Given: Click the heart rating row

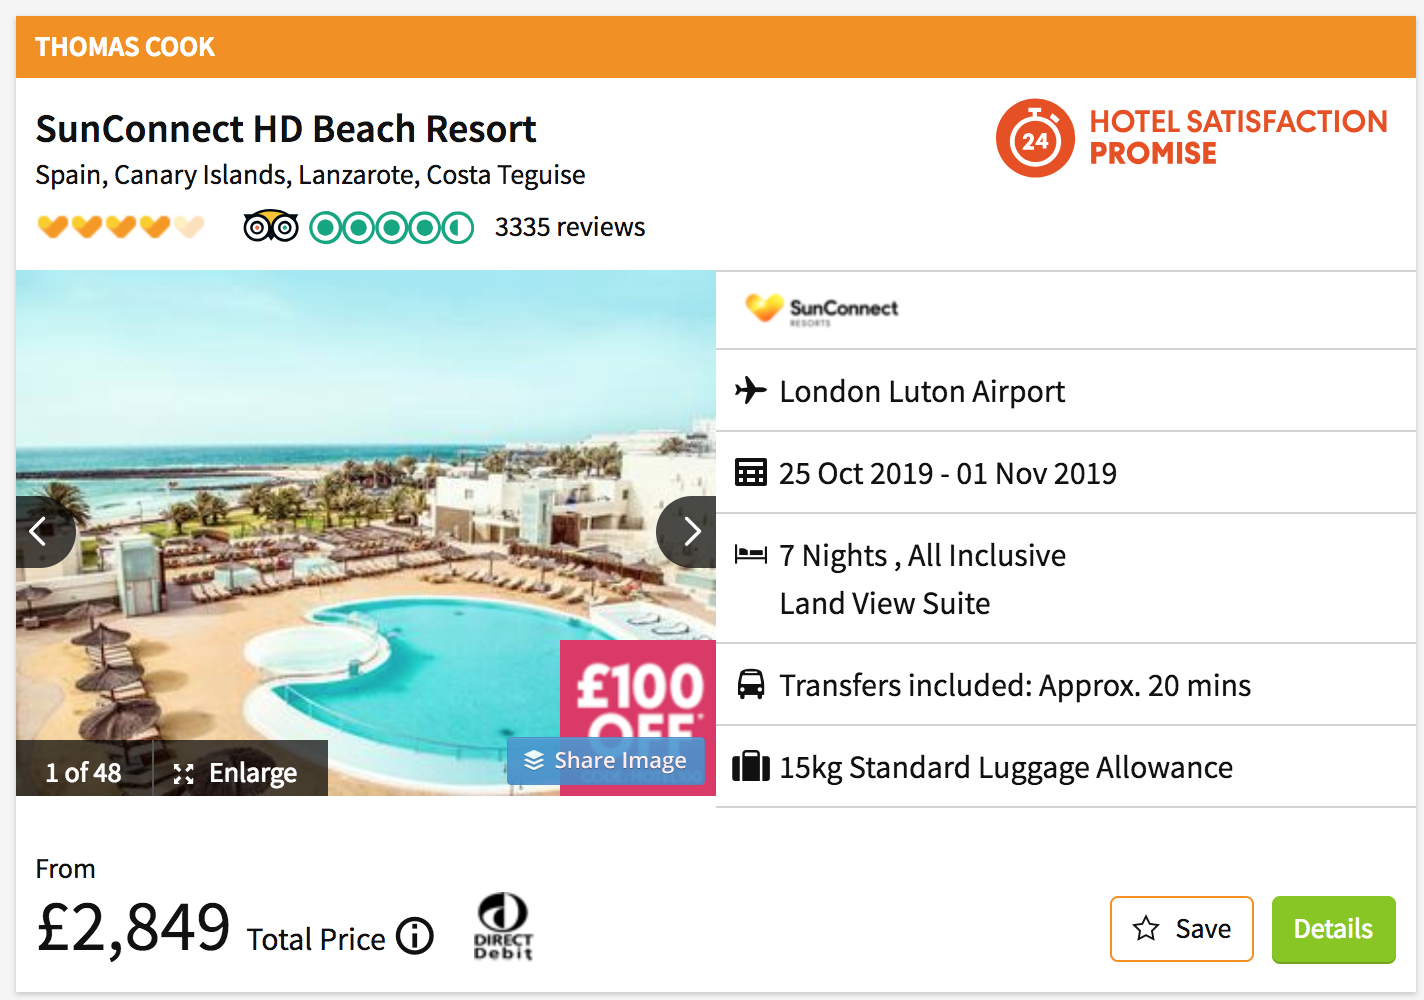Looking at the screenshot, I should tap(120, 227).
